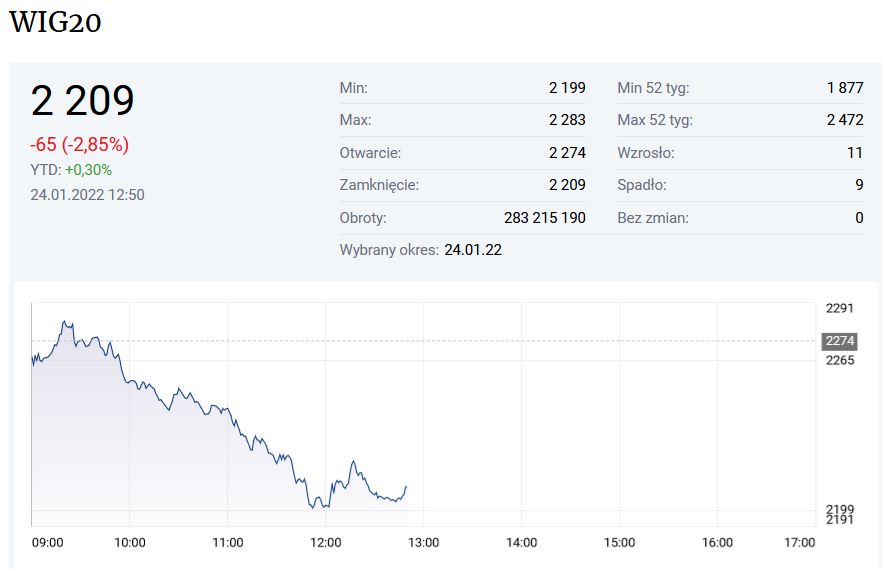Image resolution: width=882 pixels, height=569 pixels.
Task: Select the Obroty turnover value 283 215 190
Action: [x=544, y=217]
